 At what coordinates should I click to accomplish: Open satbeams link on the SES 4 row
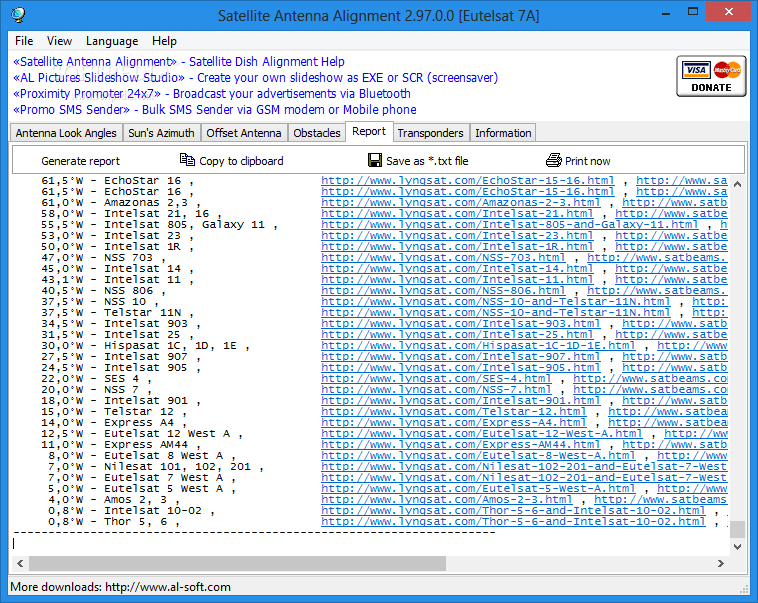650,379
